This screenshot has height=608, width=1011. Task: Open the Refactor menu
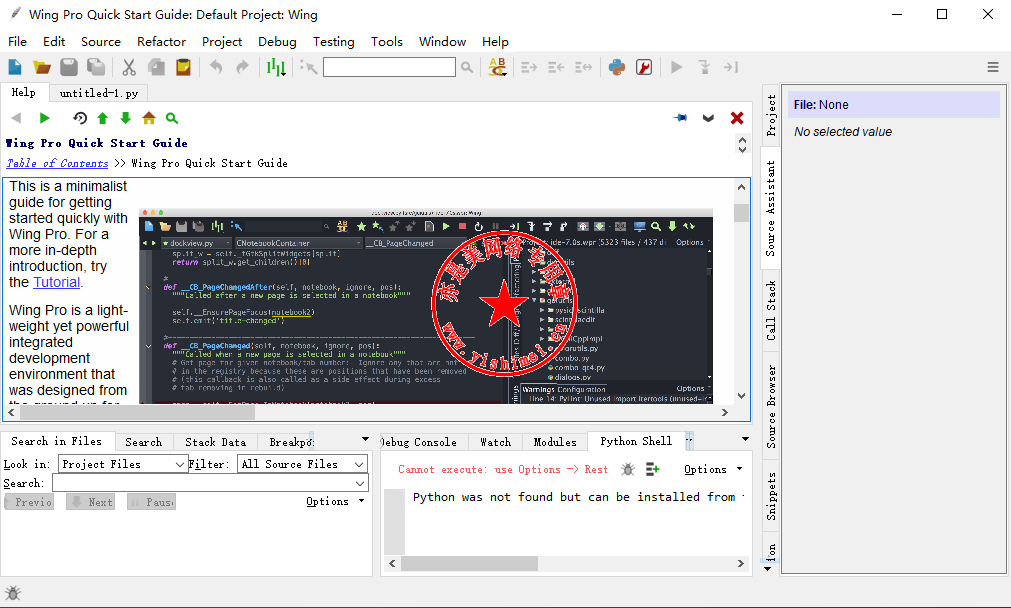pyautogui.click(x=161, y=41)
